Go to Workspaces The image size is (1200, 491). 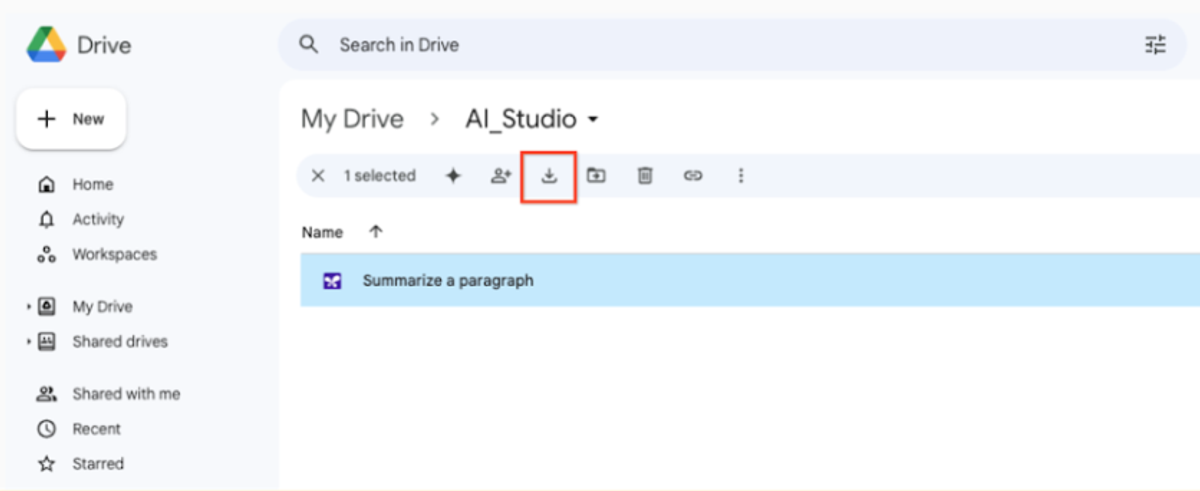click(114, 255)
